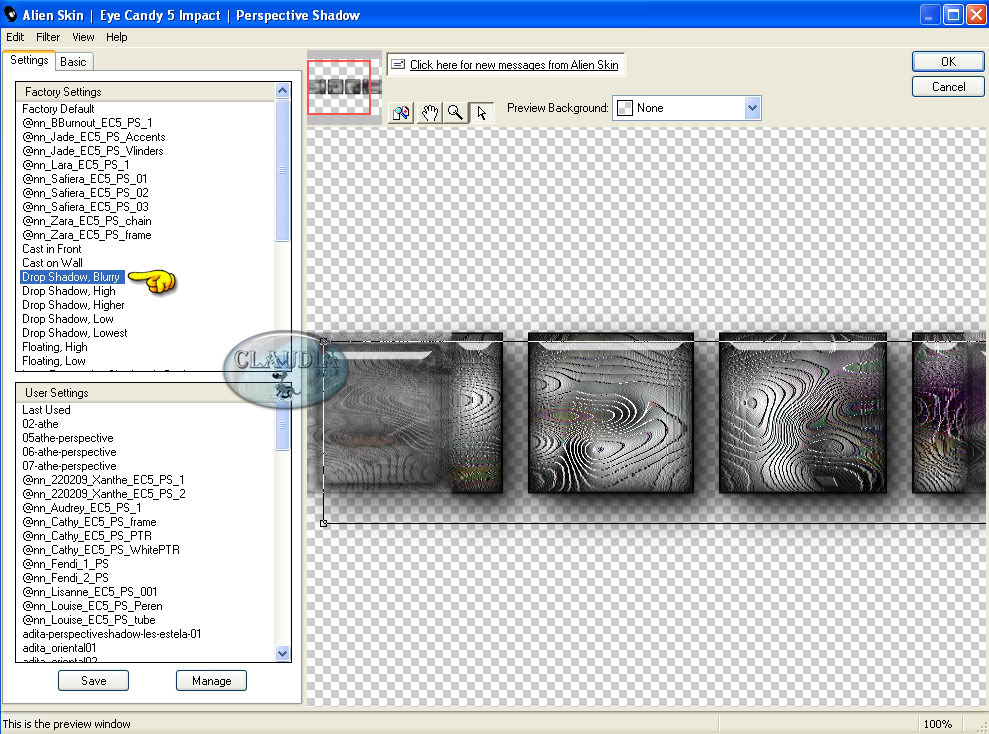
Task: Select @nn_Cathy_EC5_PS_frame setting
Action: point(89,521)
